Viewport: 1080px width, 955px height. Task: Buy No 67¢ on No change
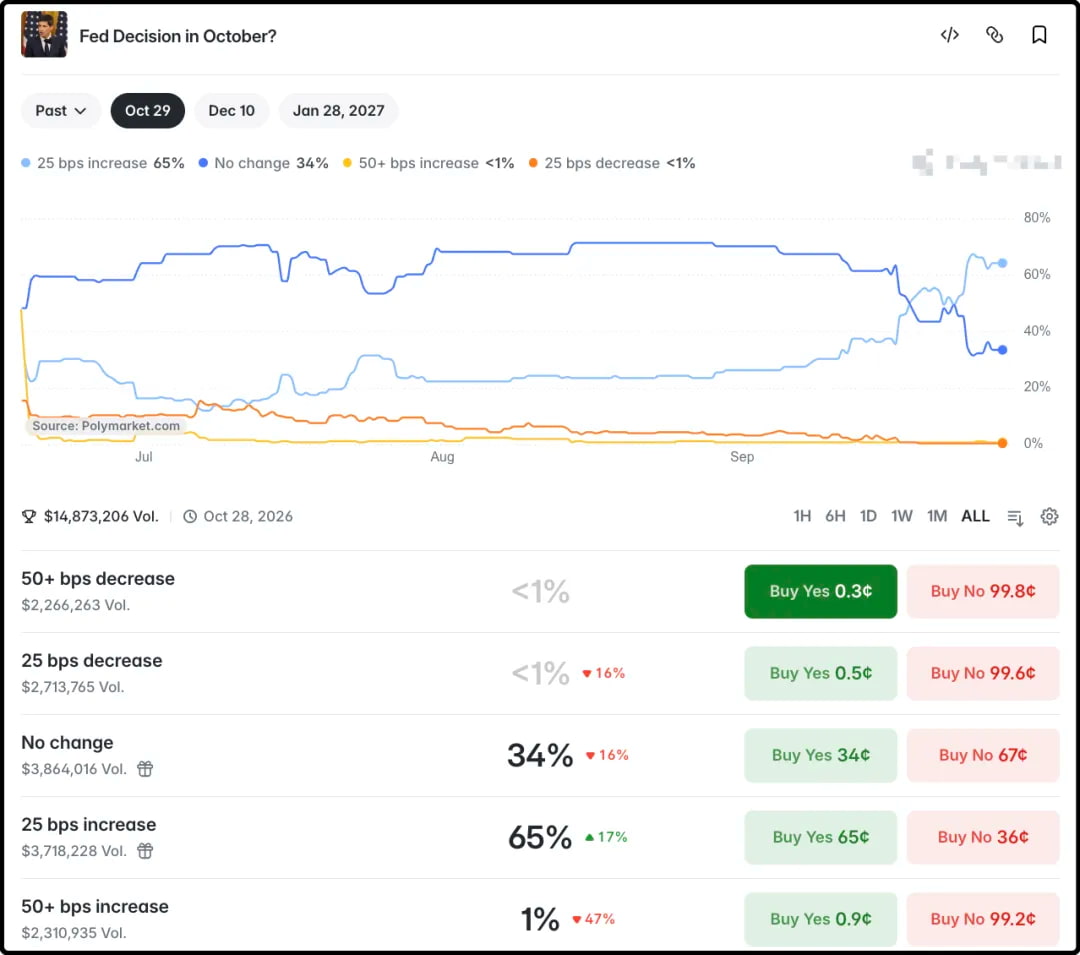tap(983, 755)
